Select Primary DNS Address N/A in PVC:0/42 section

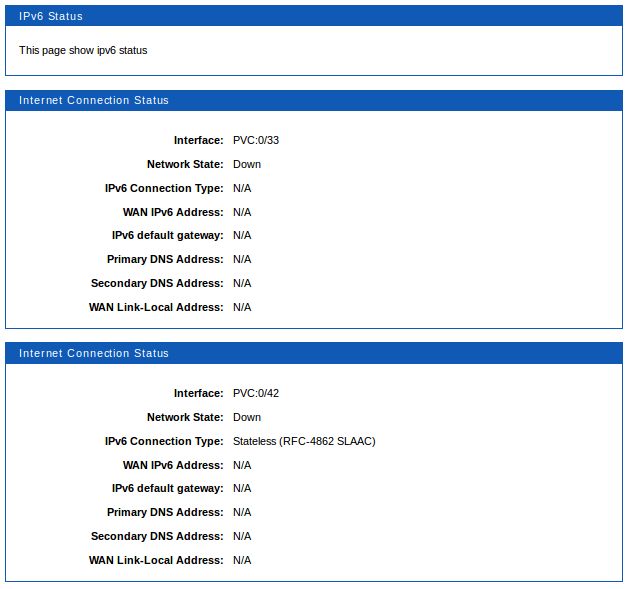(242, 513)
